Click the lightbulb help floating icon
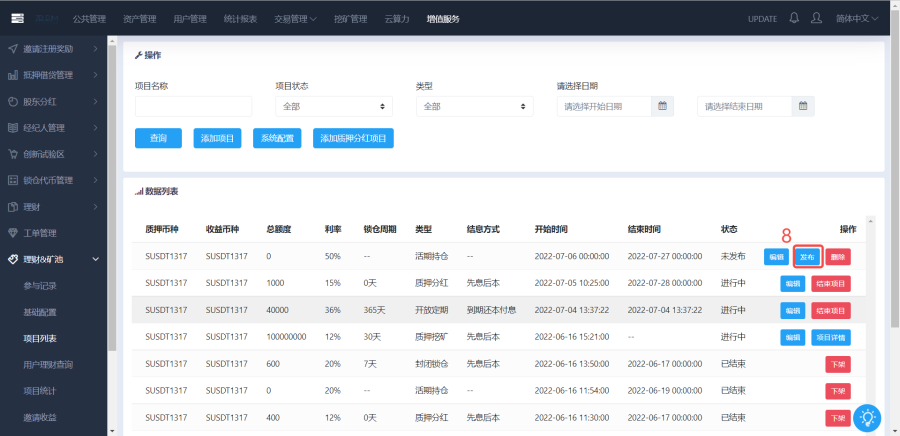 click(867, 417)
